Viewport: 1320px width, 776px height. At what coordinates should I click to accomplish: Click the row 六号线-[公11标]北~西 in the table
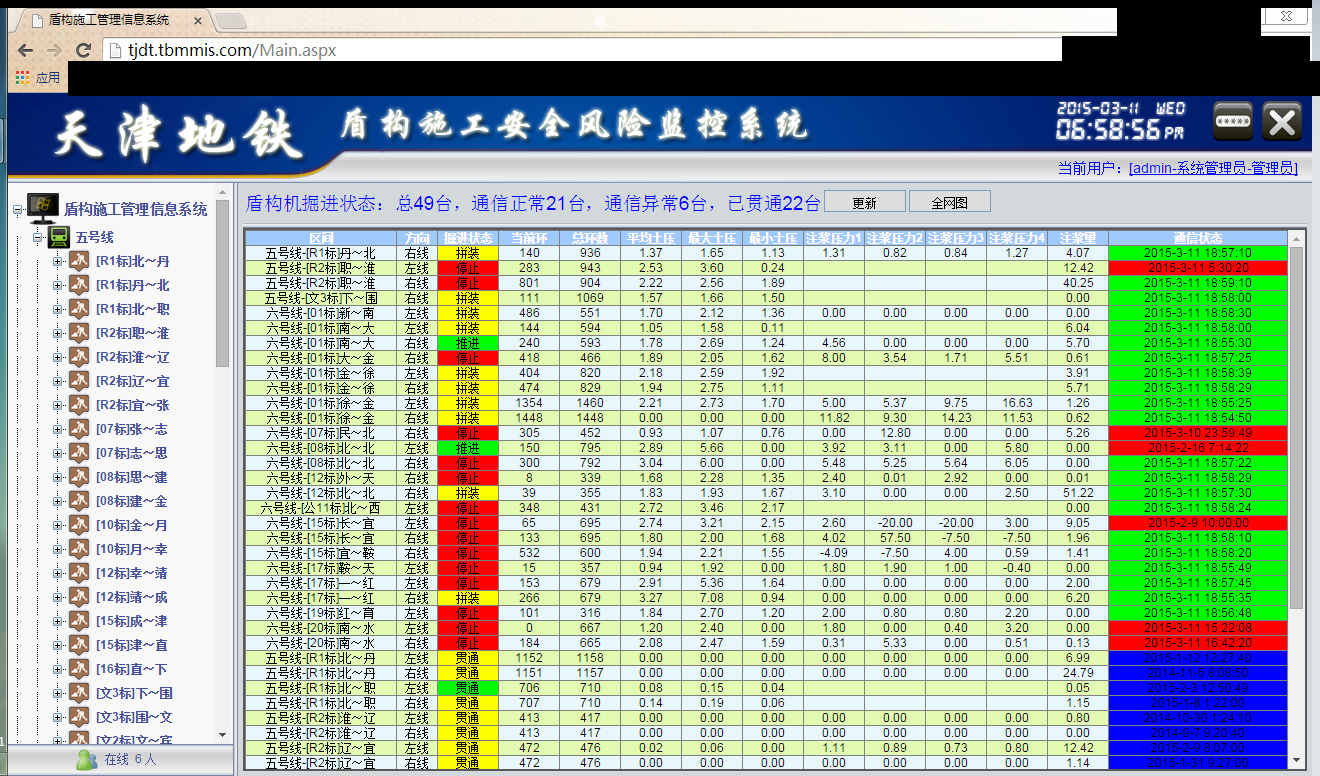767,508
